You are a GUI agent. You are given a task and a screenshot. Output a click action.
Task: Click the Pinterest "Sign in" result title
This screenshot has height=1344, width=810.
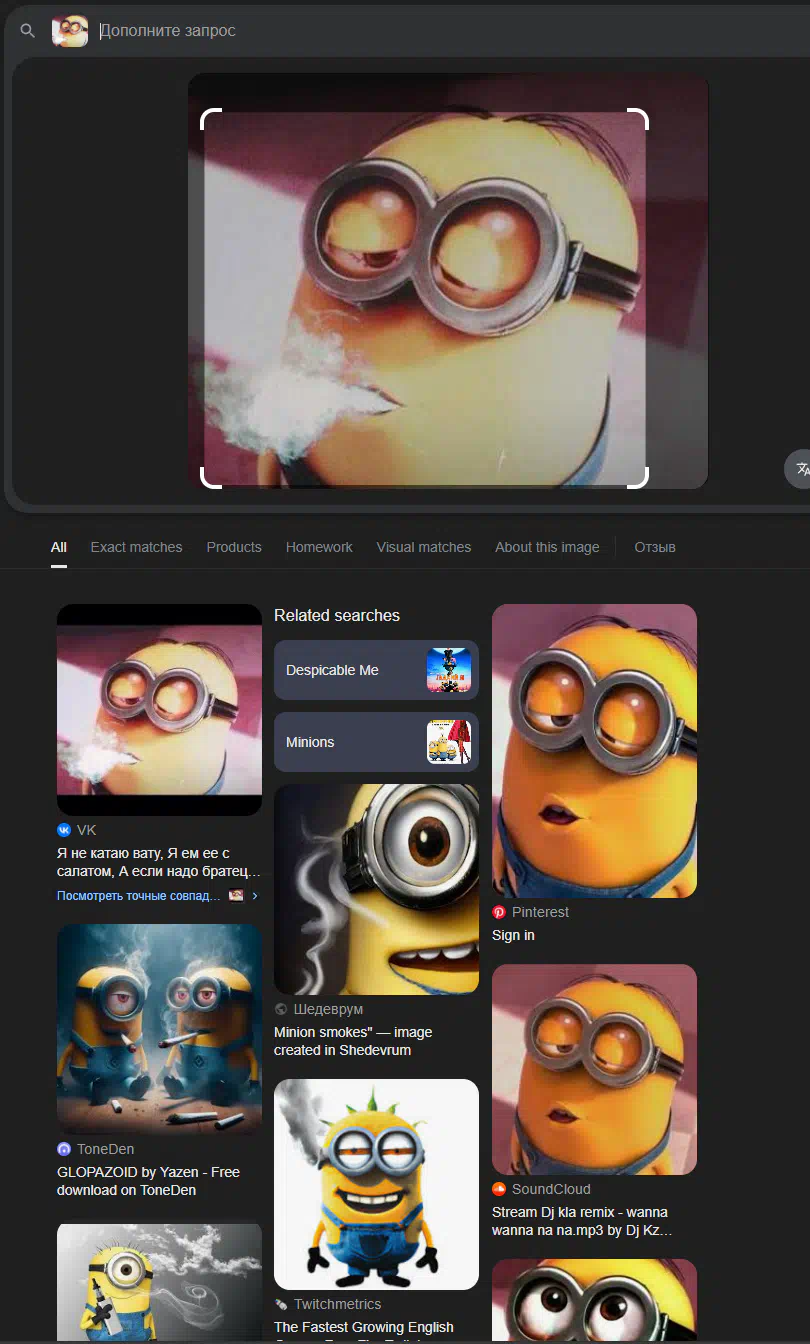coord(513,935)
